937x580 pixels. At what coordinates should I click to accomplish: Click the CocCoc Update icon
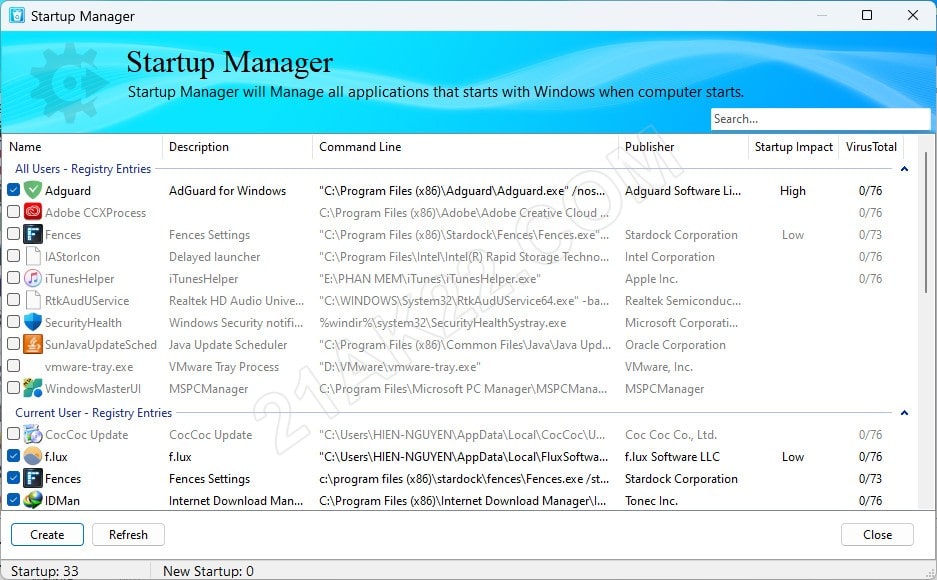[33, 435]
